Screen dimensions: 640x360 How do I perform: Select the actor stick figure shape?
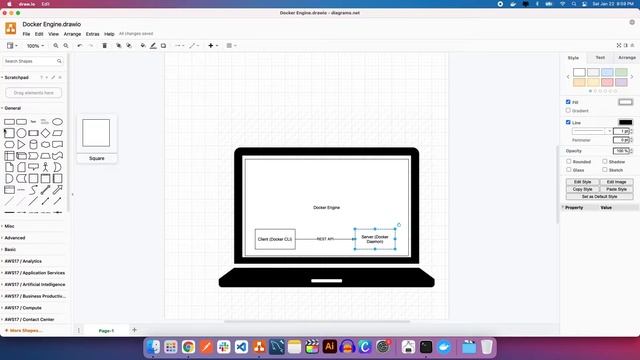click(x=45, y=167)
